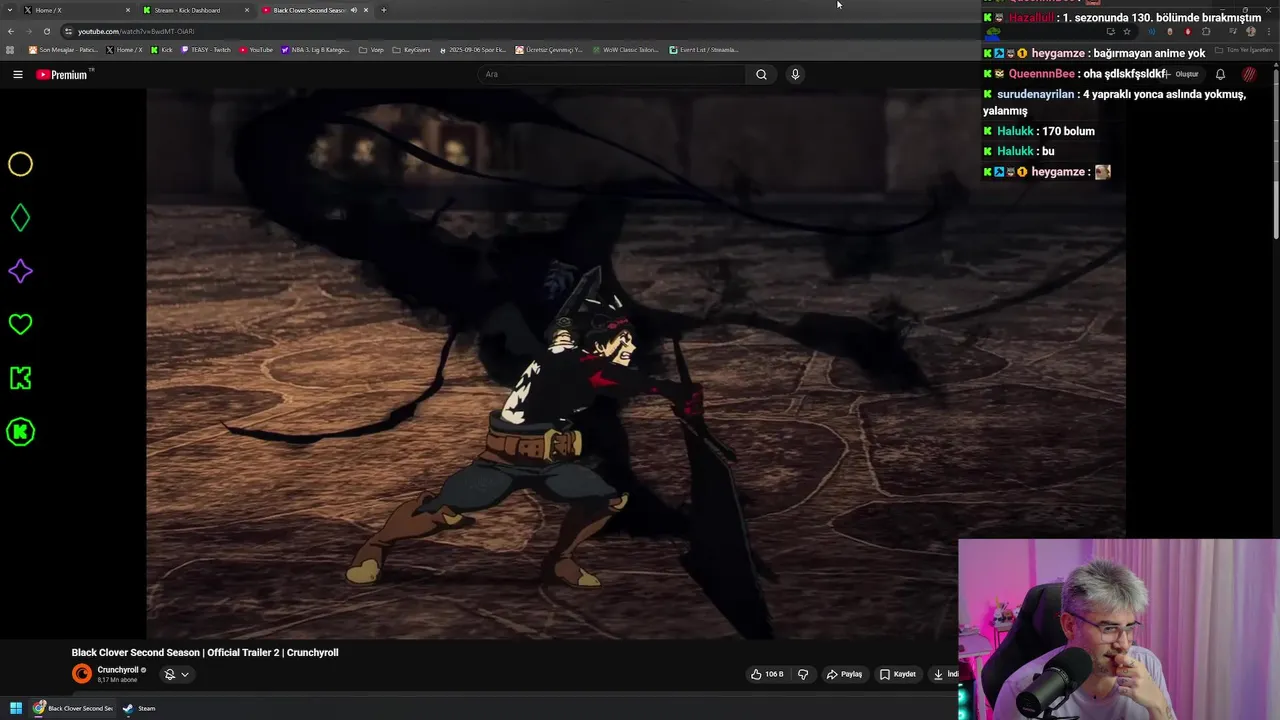The width and height of the screenshot is (1280, 720).
Task: Click the green heart overlay icon
Action: tap(20, 324)
